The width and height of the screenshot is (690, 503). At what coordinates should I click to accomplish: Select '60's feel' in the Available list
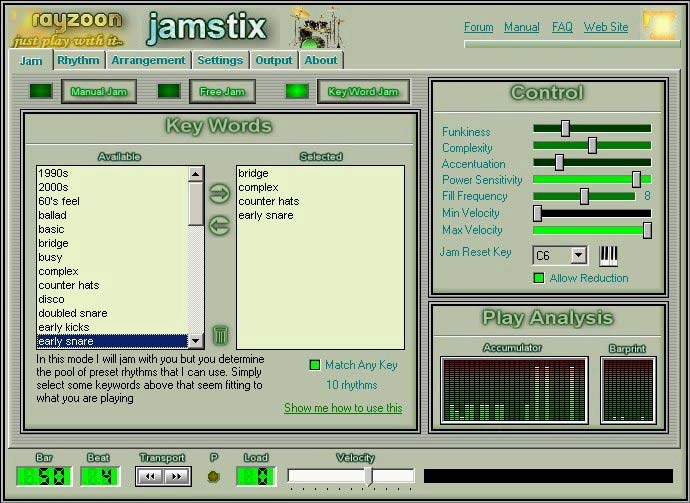point(112,201)
